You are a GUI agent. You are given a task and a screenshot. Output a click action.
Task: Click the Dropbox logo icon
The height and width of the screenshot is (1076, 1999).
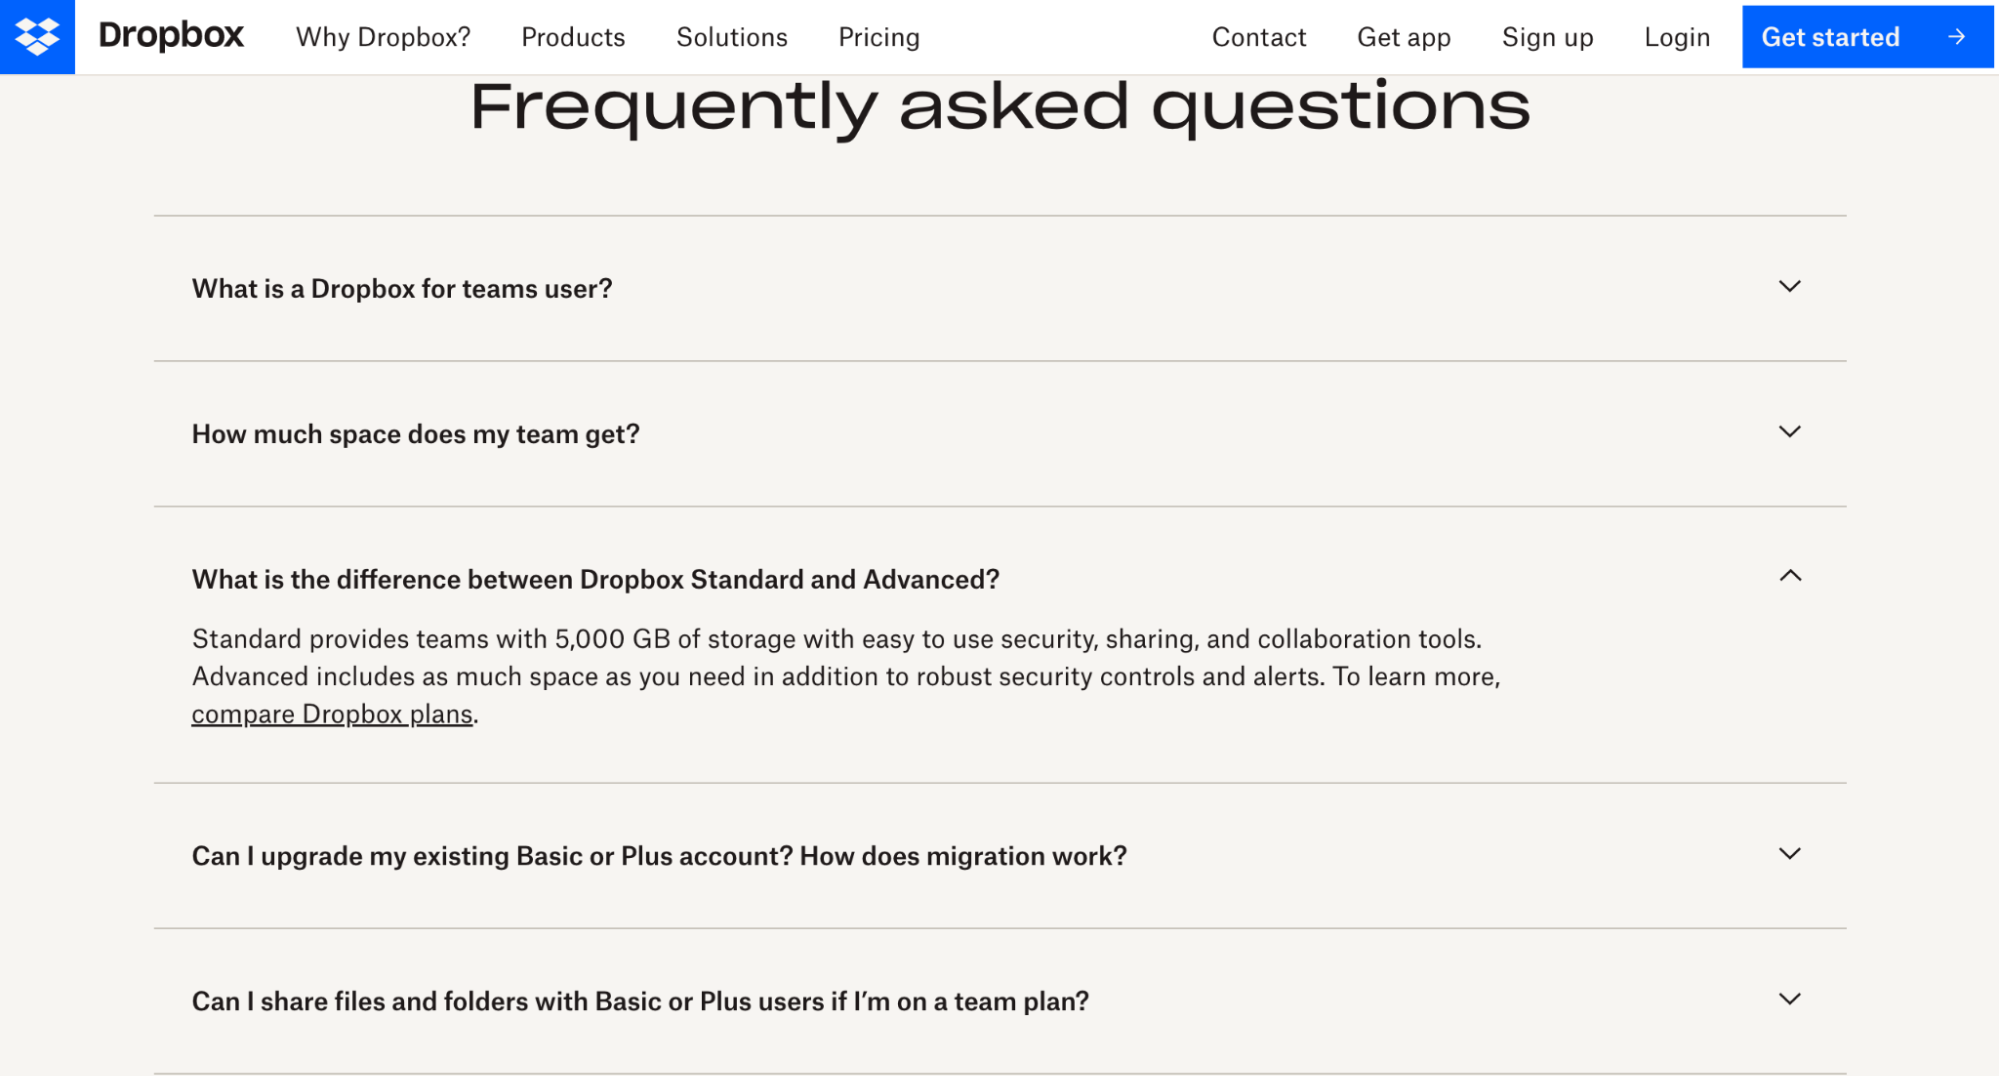(x=37, y=36)
